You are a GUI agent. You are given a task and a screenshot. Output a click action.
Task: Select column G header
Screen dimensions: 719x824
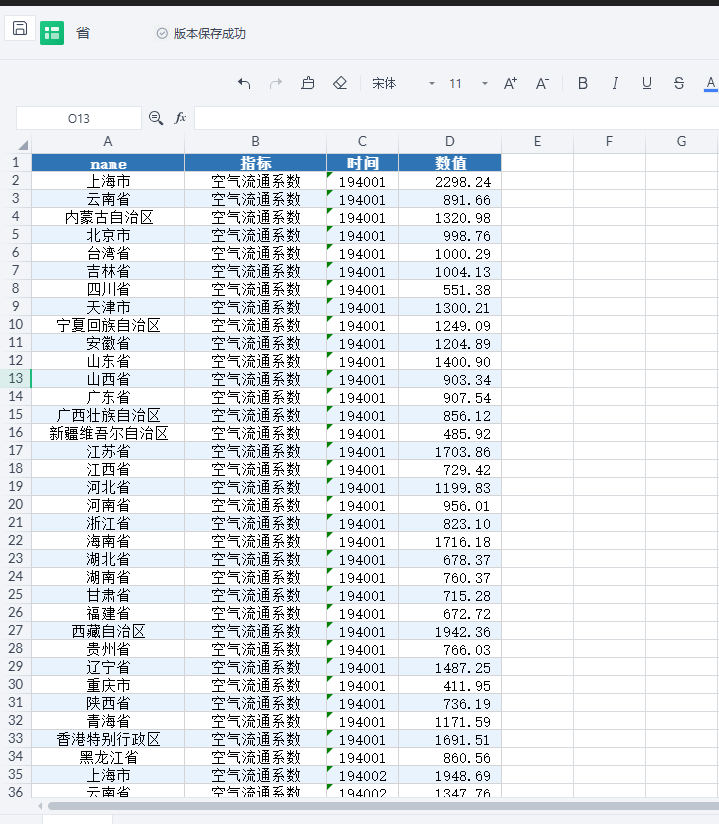click(x=681, y=141)
